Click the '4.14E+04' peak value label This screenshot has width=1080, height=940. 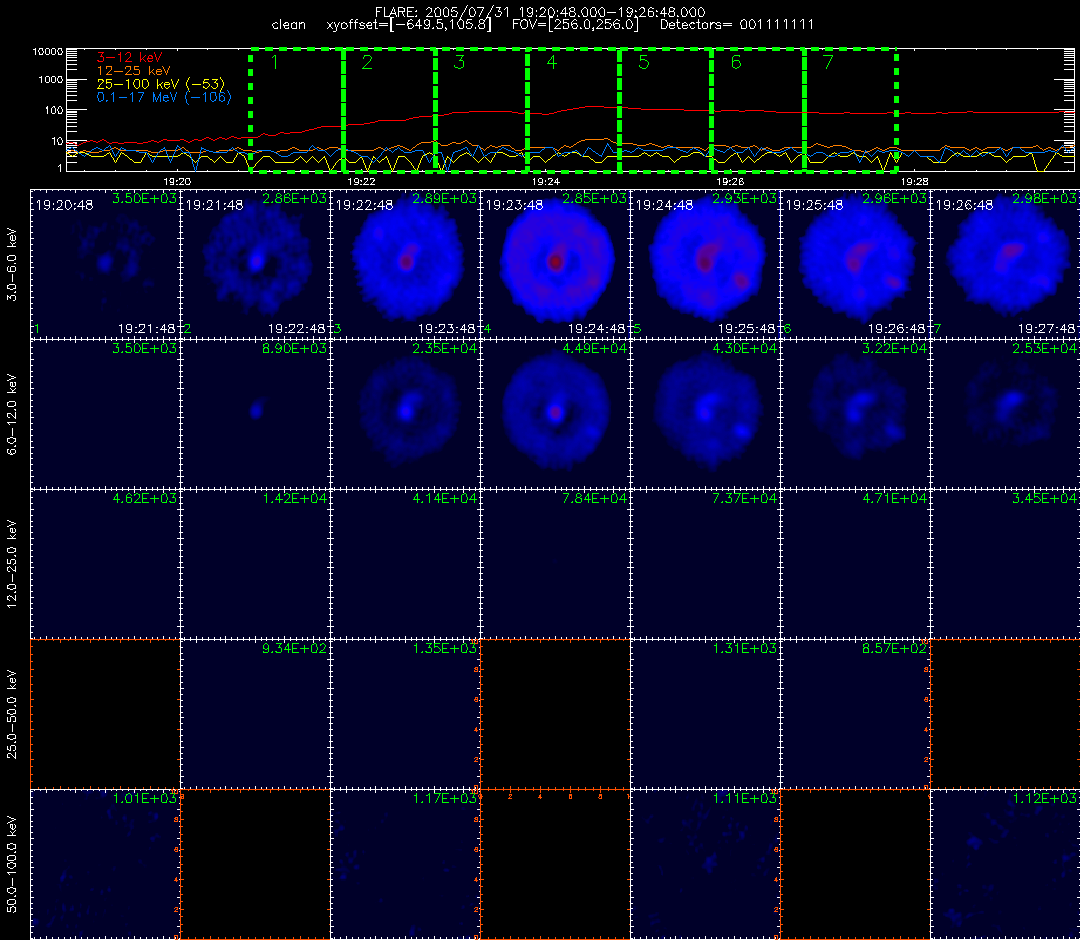click(444, 498)
